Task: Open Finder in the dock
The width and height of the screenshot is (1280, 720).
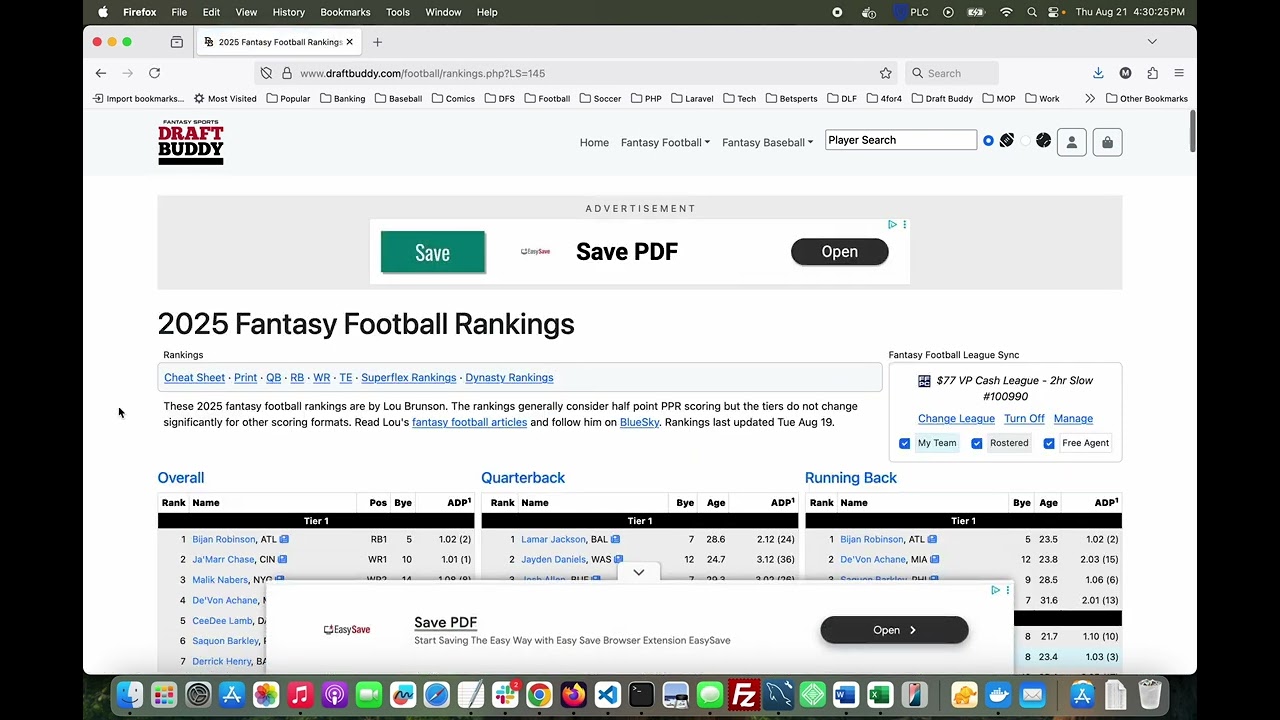Action: 130,694
